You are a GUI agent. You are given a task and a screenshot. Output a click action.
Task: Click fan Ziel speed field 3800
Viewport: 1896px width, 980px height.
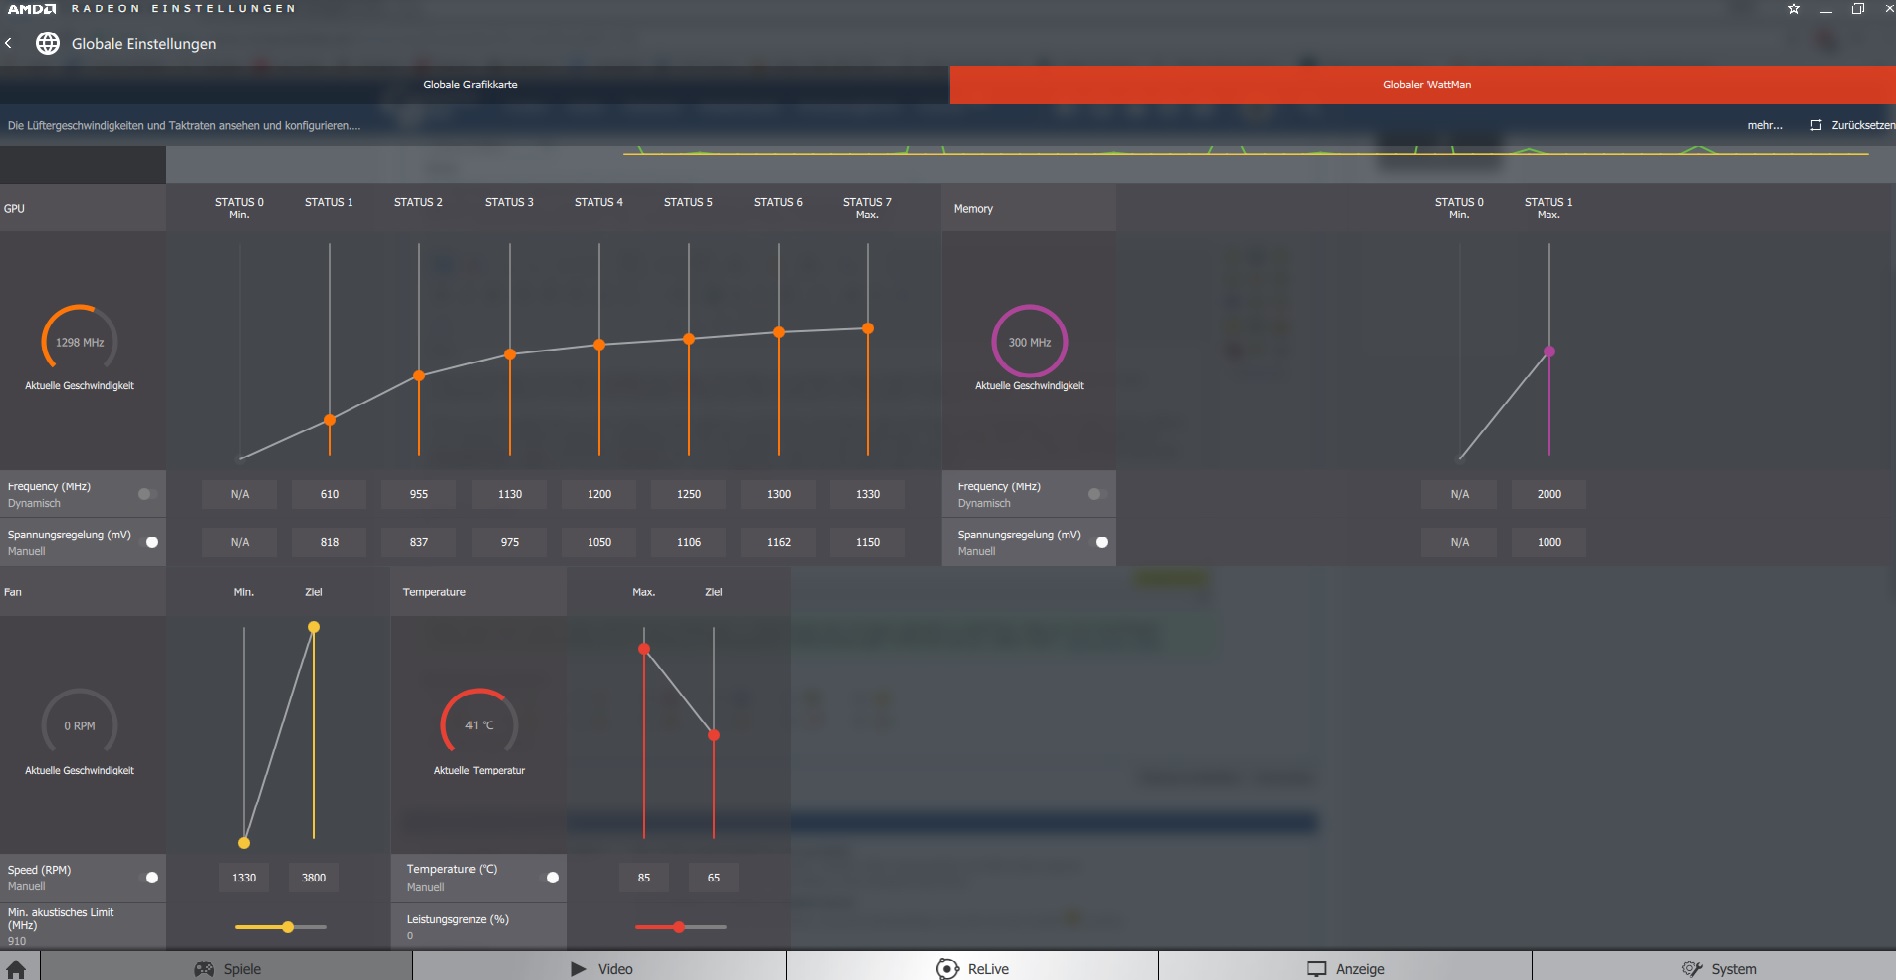[x=314, y=877]
